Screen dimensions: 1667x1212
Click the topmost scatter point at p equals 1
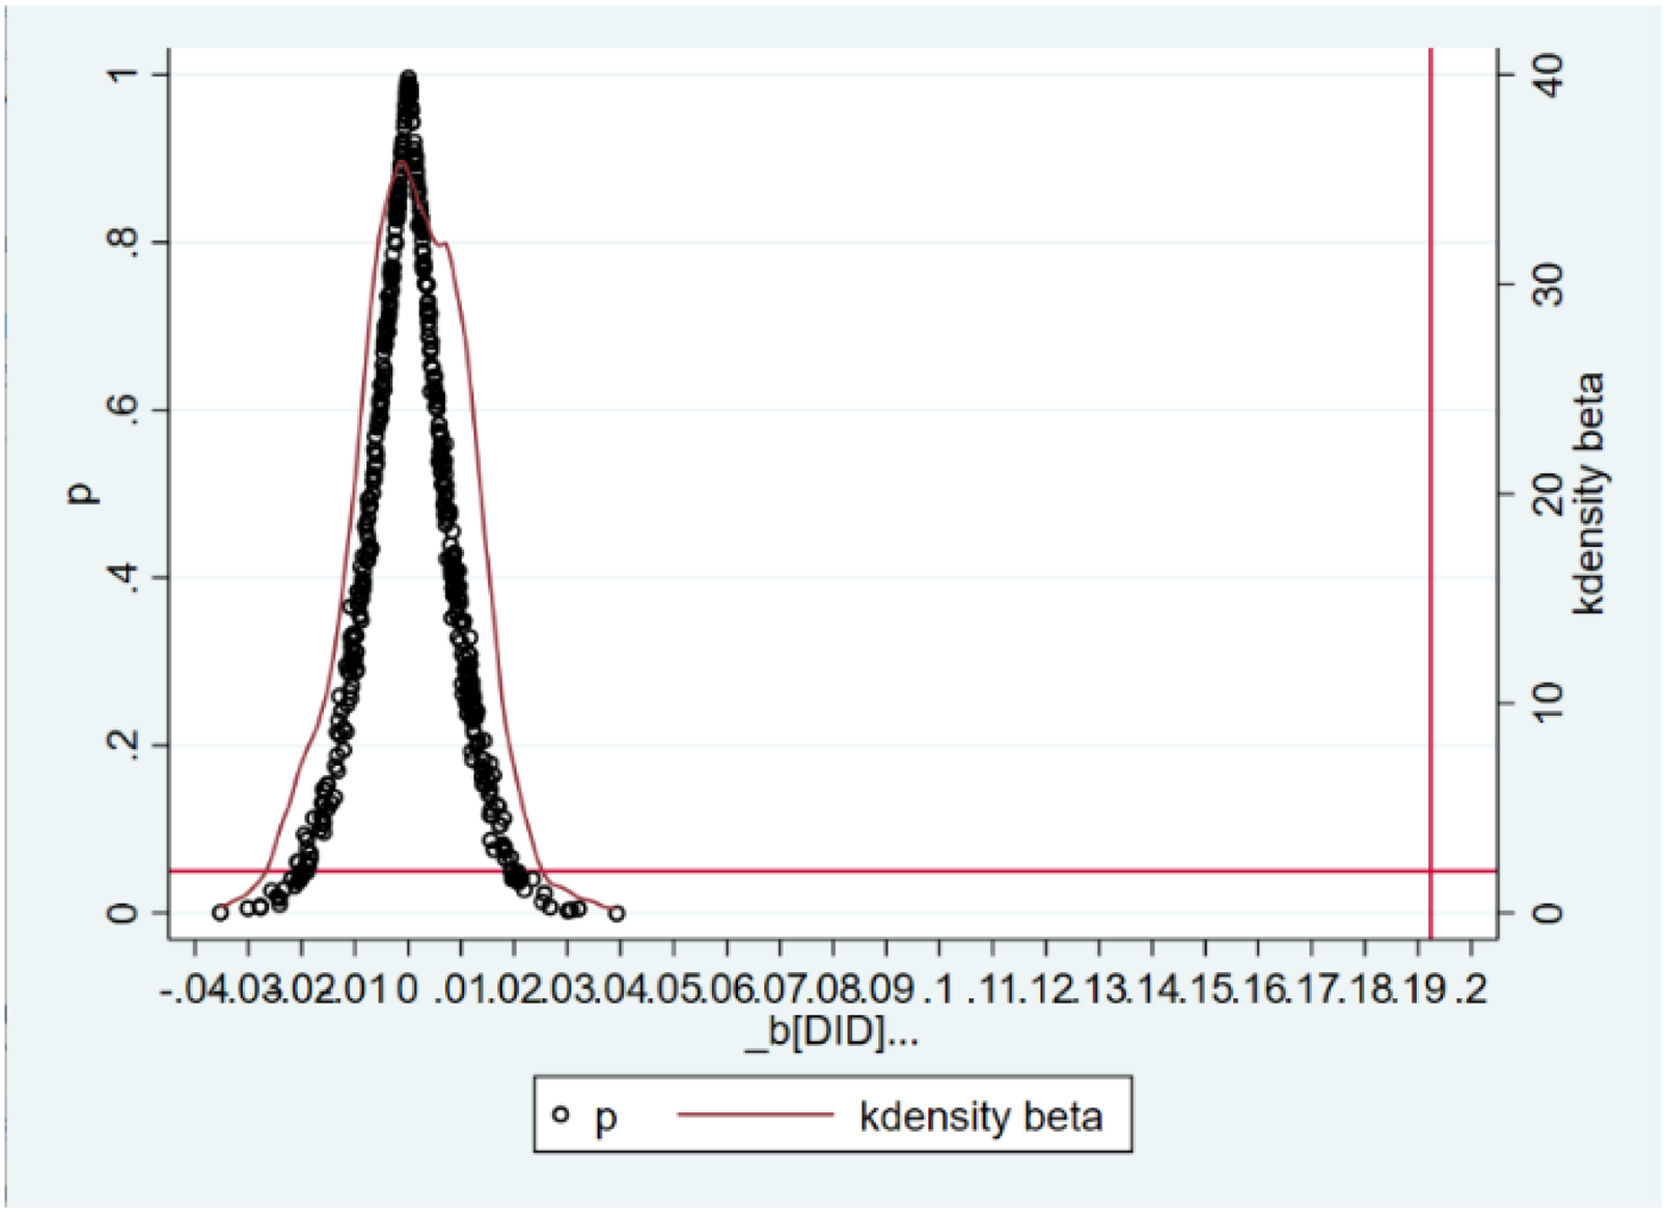[x=408, y=77]
